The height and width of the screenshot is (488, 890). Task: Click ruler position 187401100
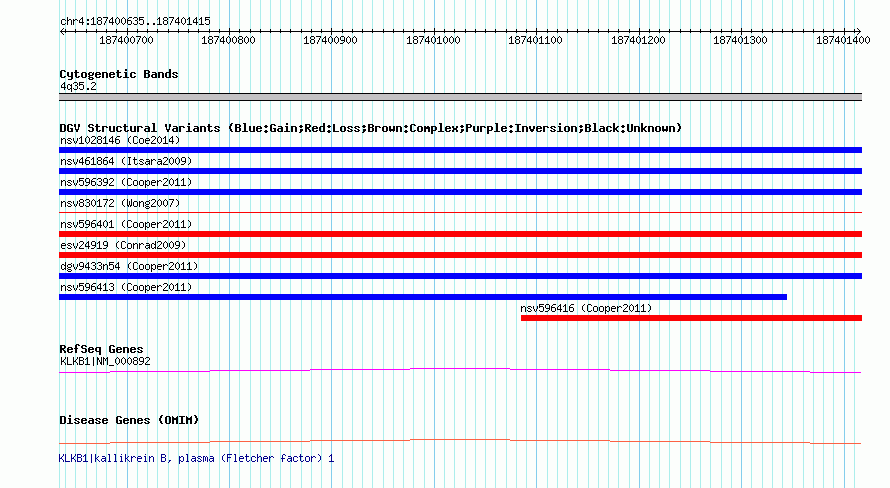pos(535,40)
